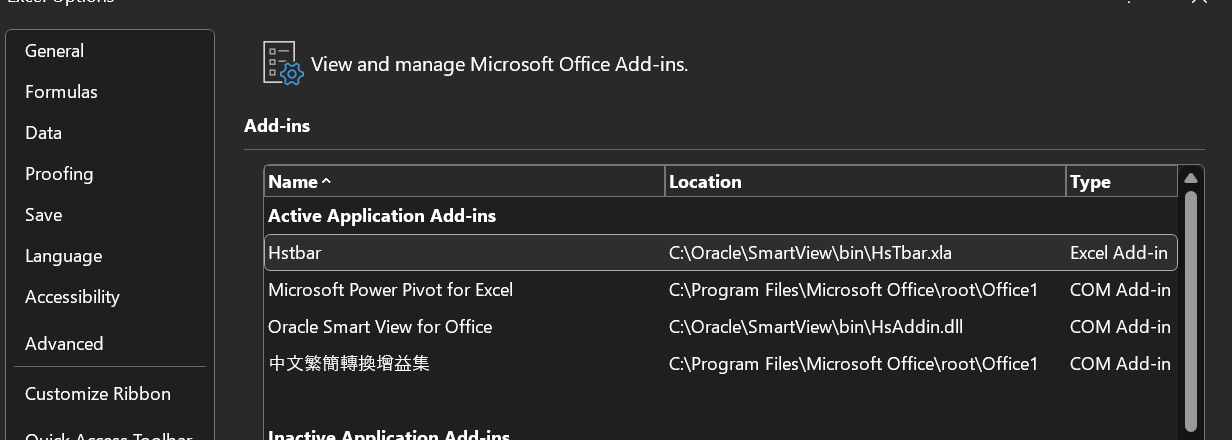Image resolution: width=1232 pixels, height=440 pixels.
Task: Click the sort arrow beside Name
Action: coord(326,182)
